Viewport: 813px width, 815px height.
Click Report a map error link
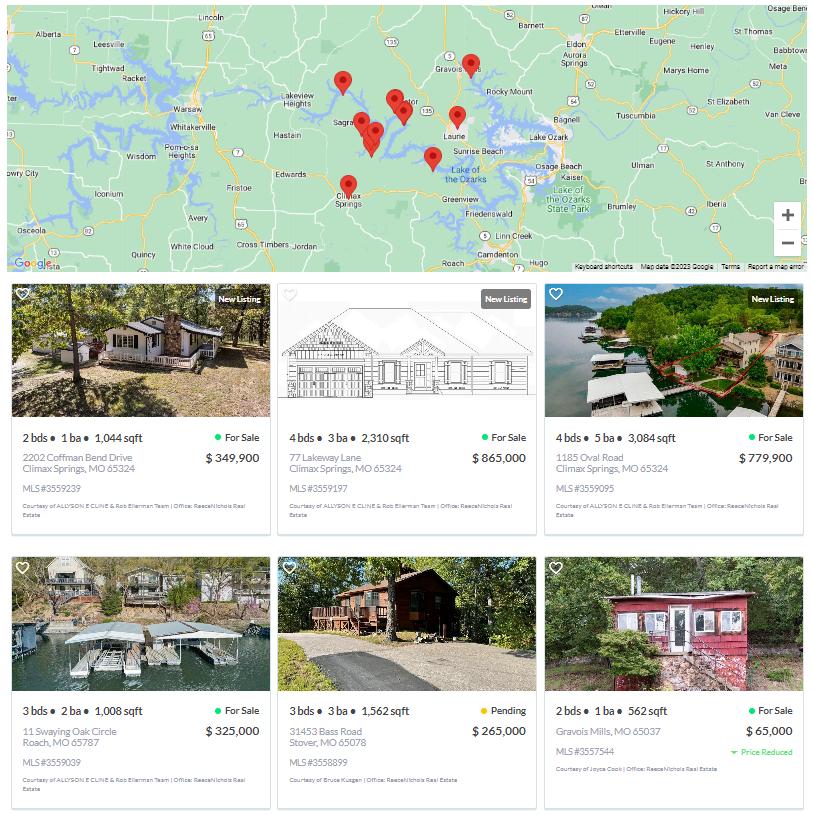pyautogui.click(x=776, y=267)
